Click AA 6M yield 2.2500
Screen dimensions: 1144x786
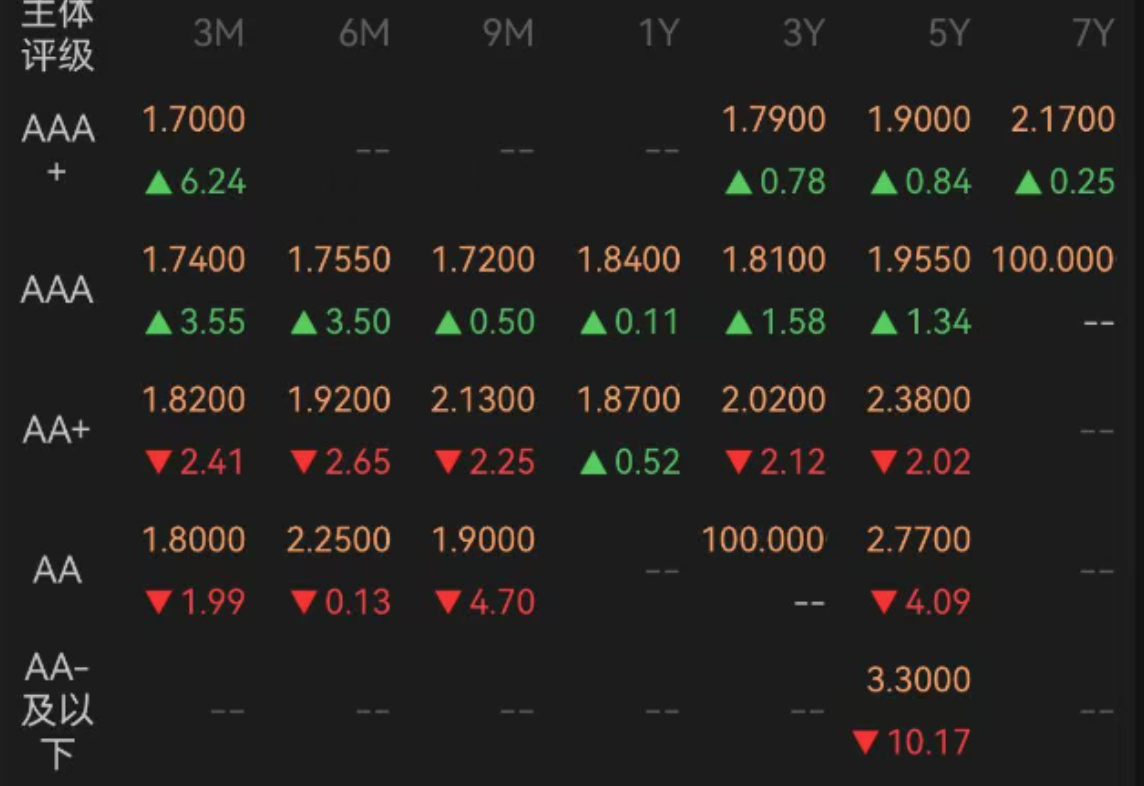click(x=339, y=540)
